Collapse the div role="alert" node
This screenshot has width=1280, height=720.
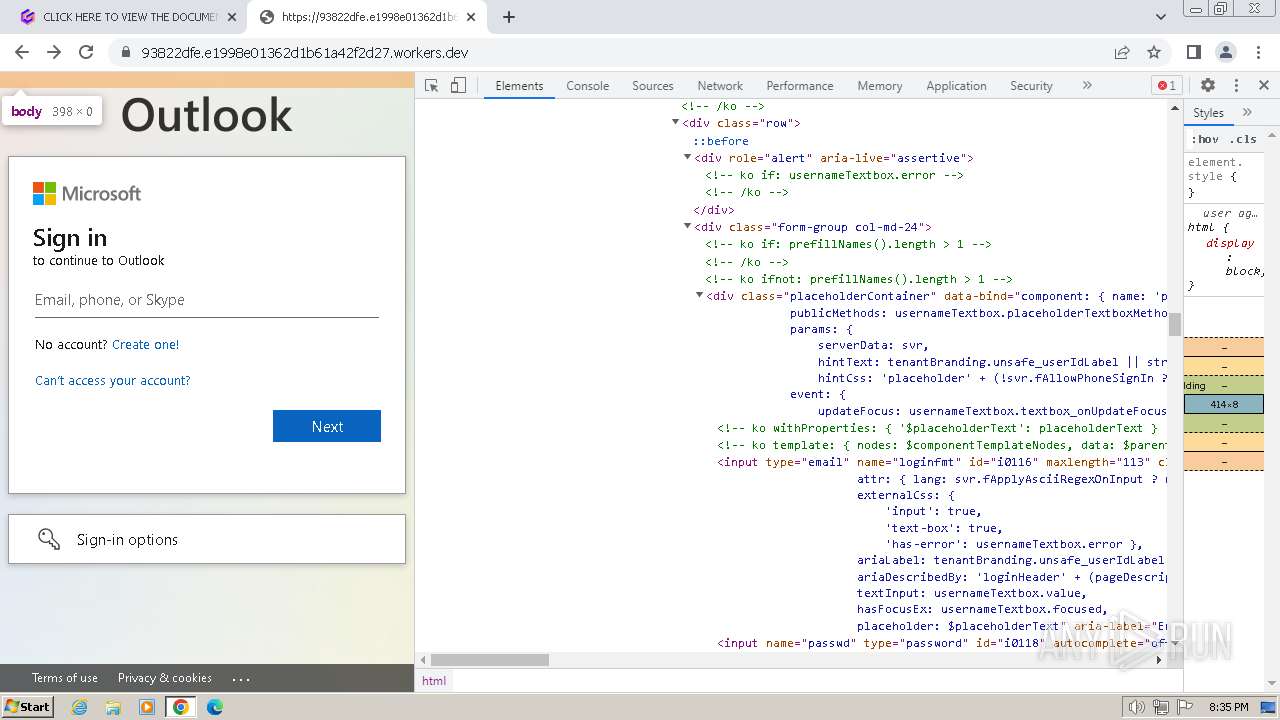coord(687,158)
